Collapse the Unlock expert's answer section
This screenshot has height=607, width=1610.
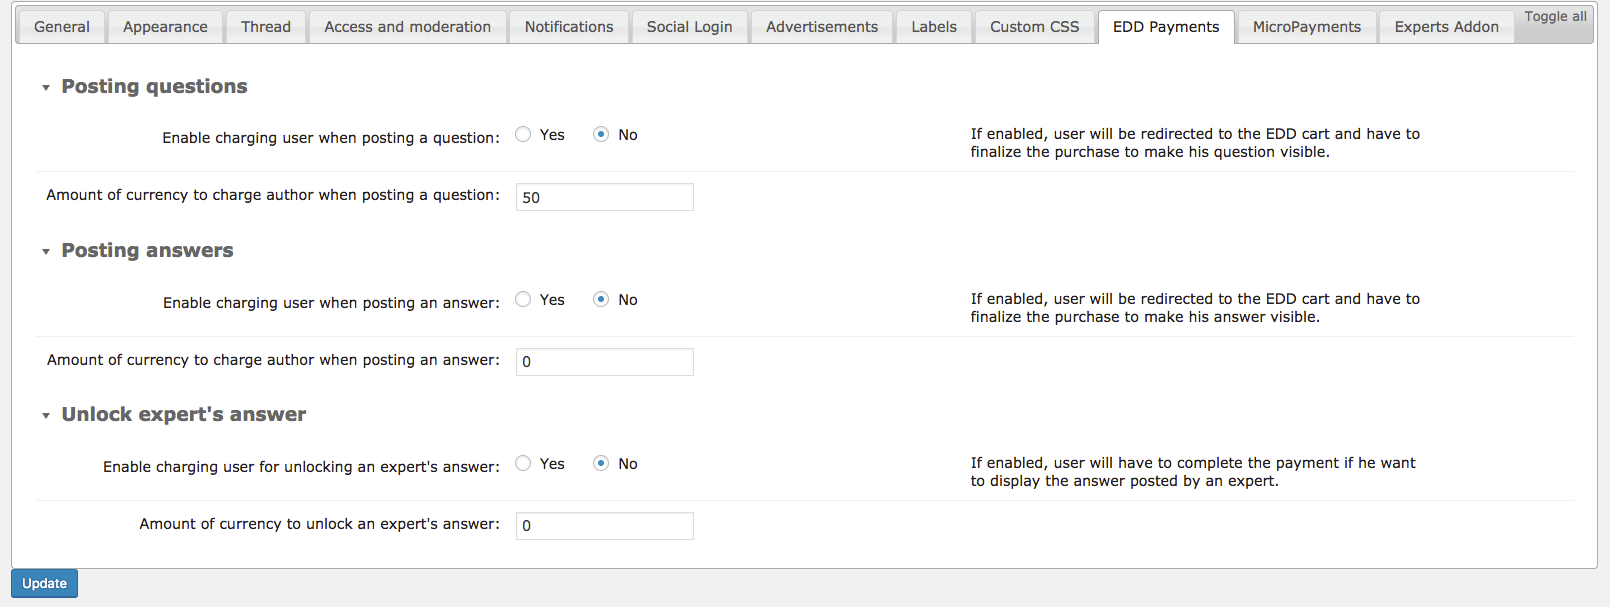46,416
